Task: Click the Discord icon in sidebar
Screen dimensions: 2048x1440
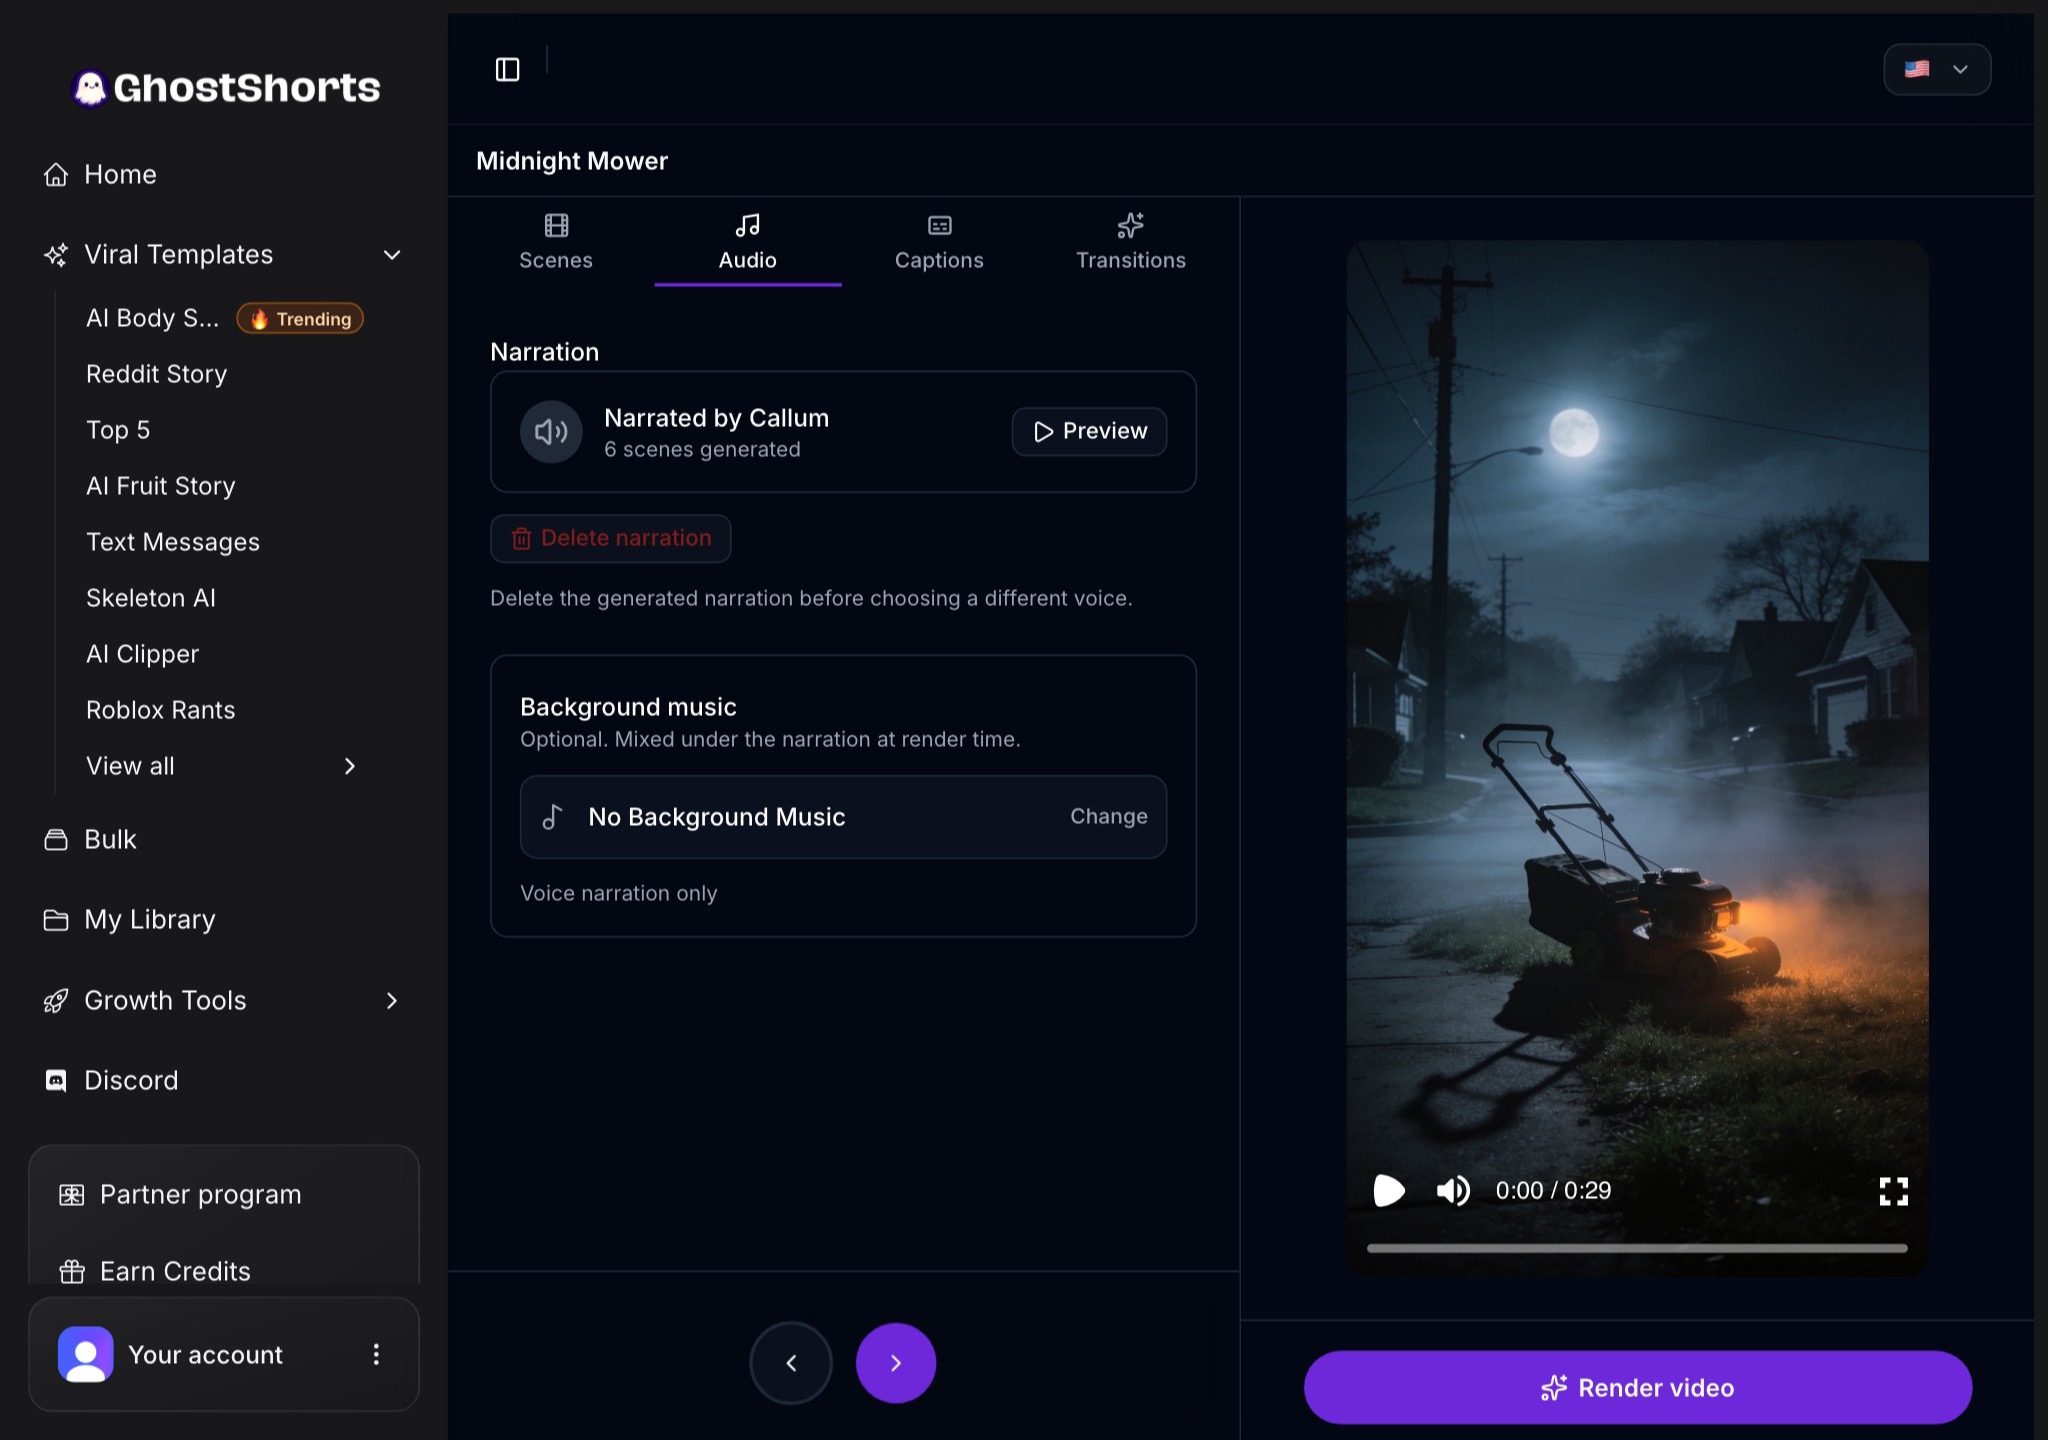Action: [56, 1080]
